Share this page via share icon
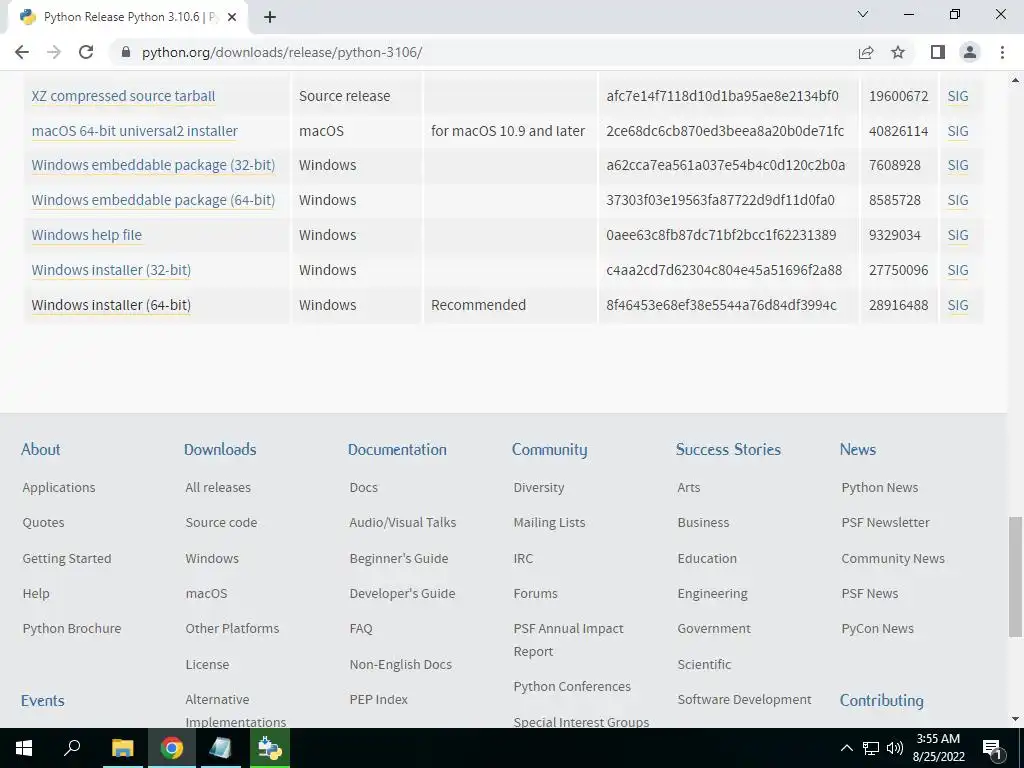 coord(866,52)
